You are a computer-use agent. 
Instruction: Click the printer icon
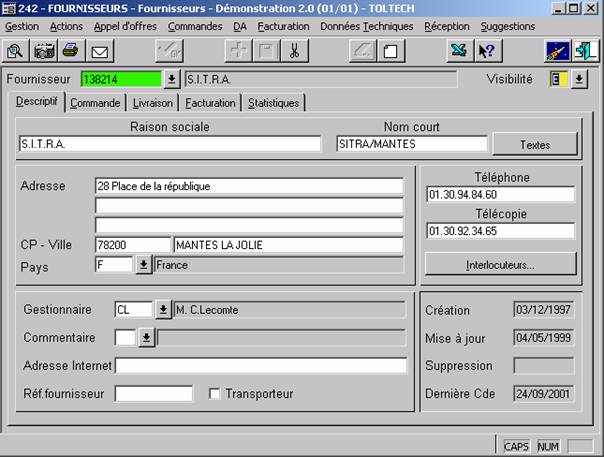click(71, 50)
